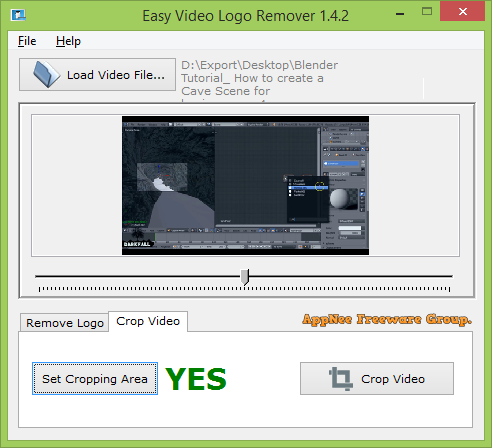This screenshot has height=448, width=492.
Task: Open the File menu
Action: coord(27,41)
